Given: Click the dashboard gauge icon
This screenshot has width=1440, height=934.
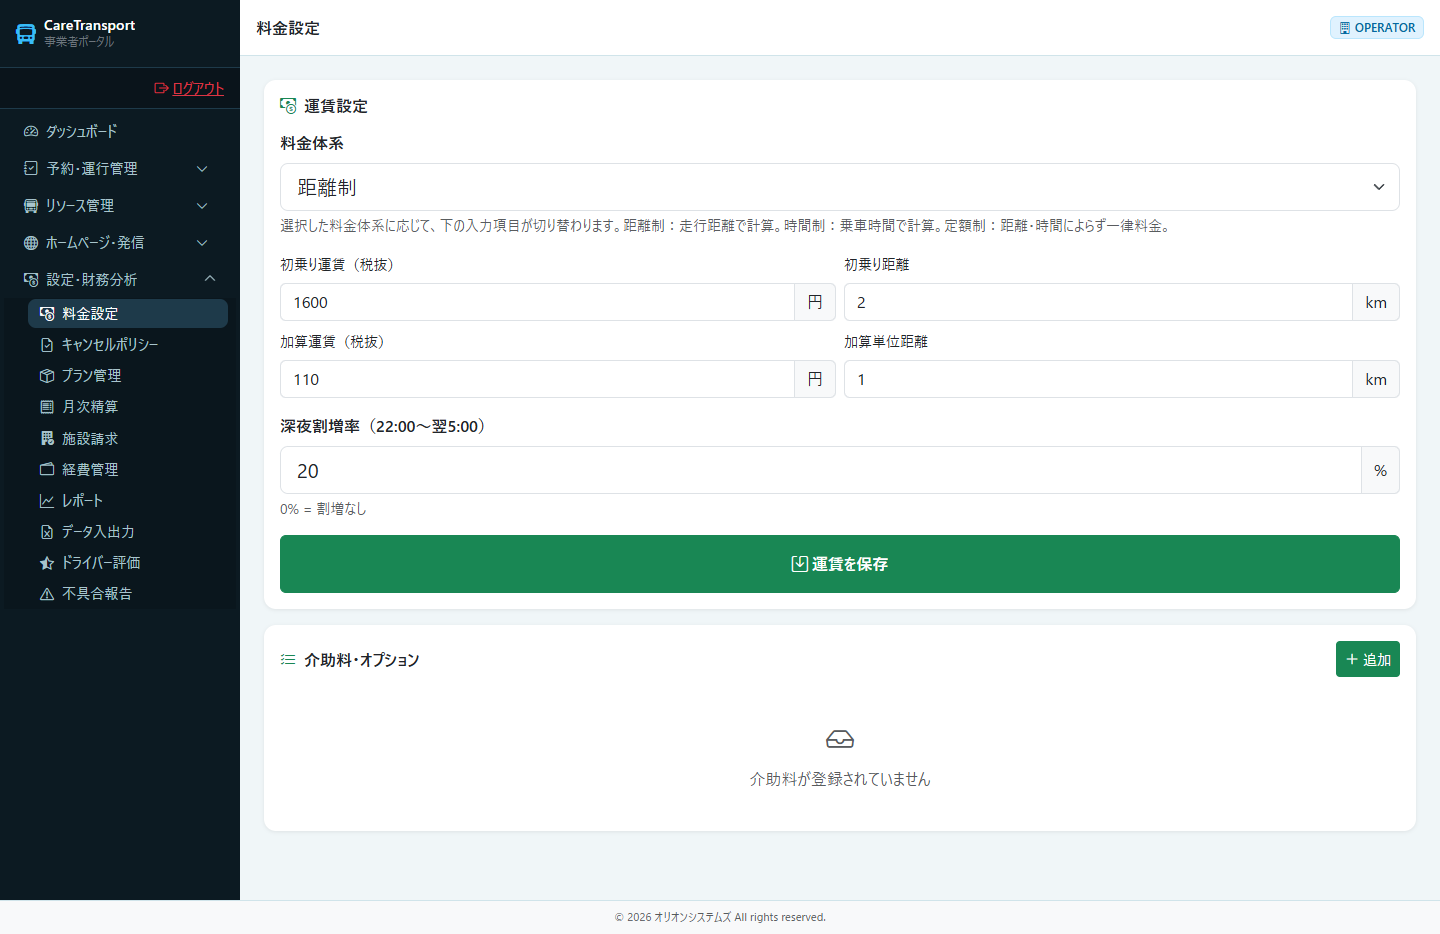Looking at the screenshot, I should [x=31, y=132].
